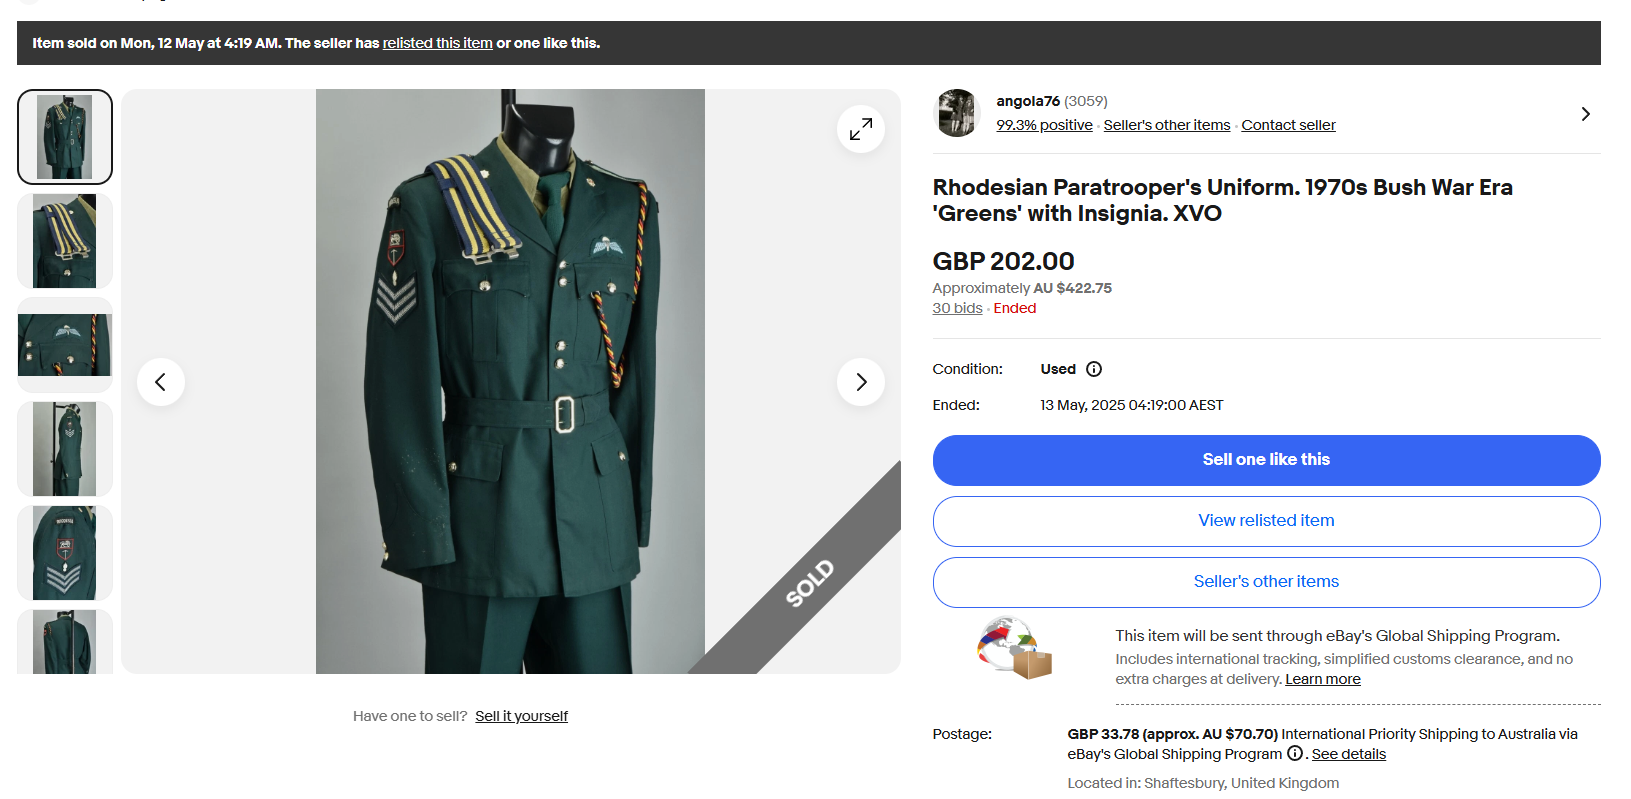Click the Contact seller link
This screenshot has width=1631, height=799.
1288,125
